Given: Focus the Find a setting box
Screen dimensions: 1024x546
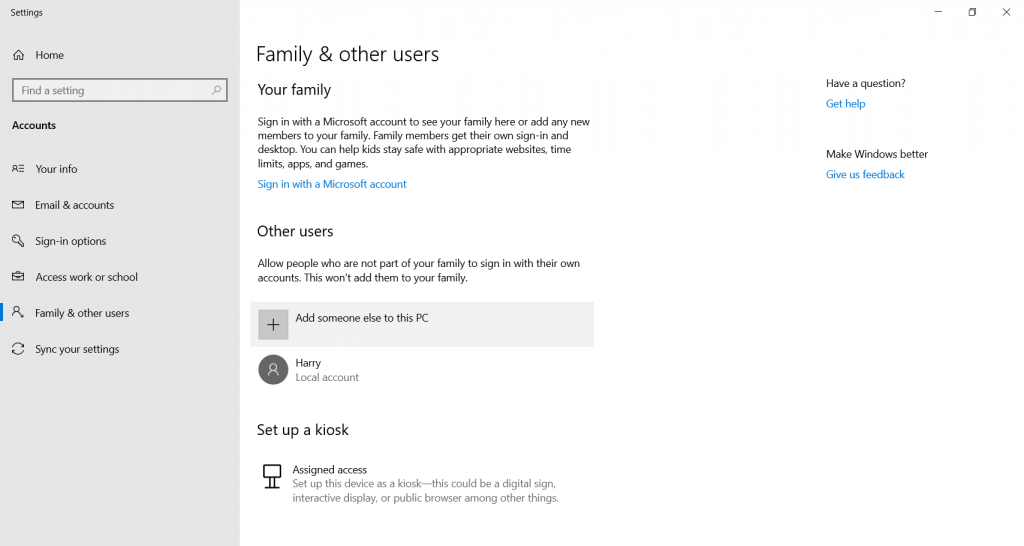Looking at the screenshot, I should [x=120, y=90].
